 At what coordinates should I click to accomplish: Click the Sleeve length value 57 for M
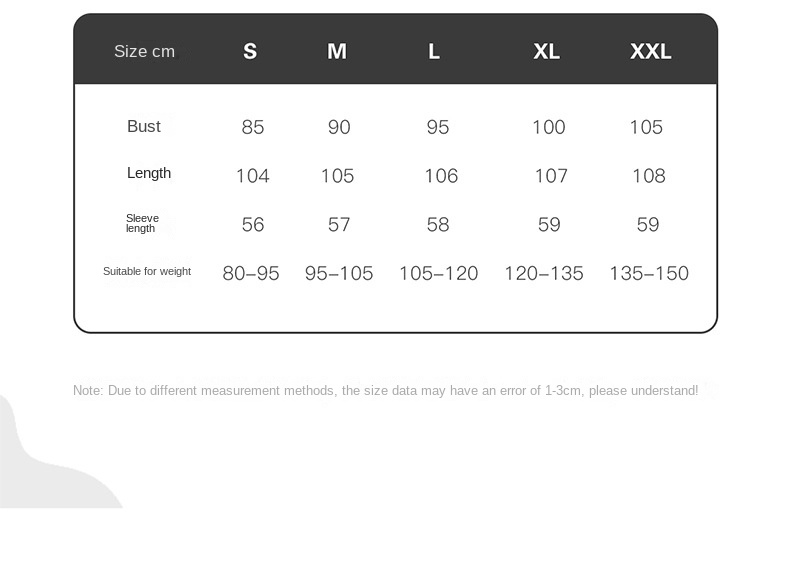point(339,225)
